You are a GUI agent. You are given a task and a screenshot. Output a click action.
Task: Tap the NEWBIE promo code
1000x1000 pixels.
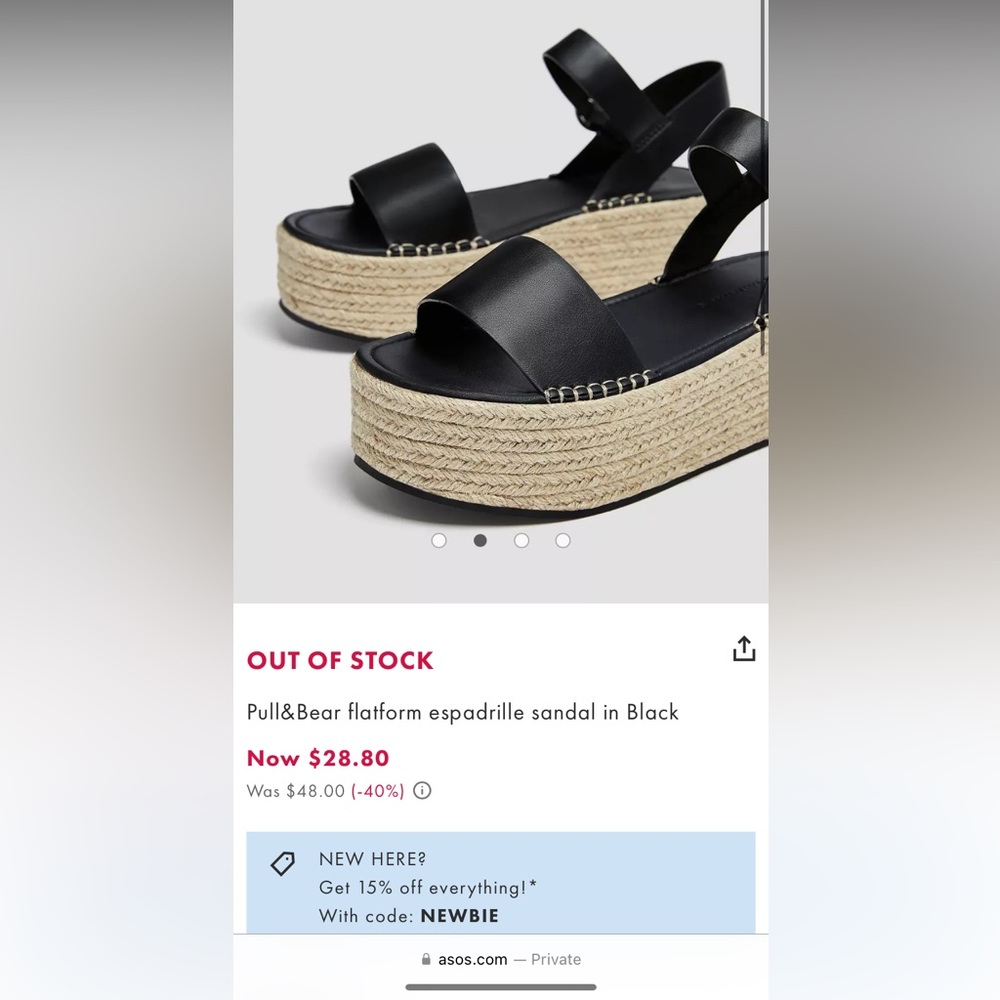coord(460,915)
